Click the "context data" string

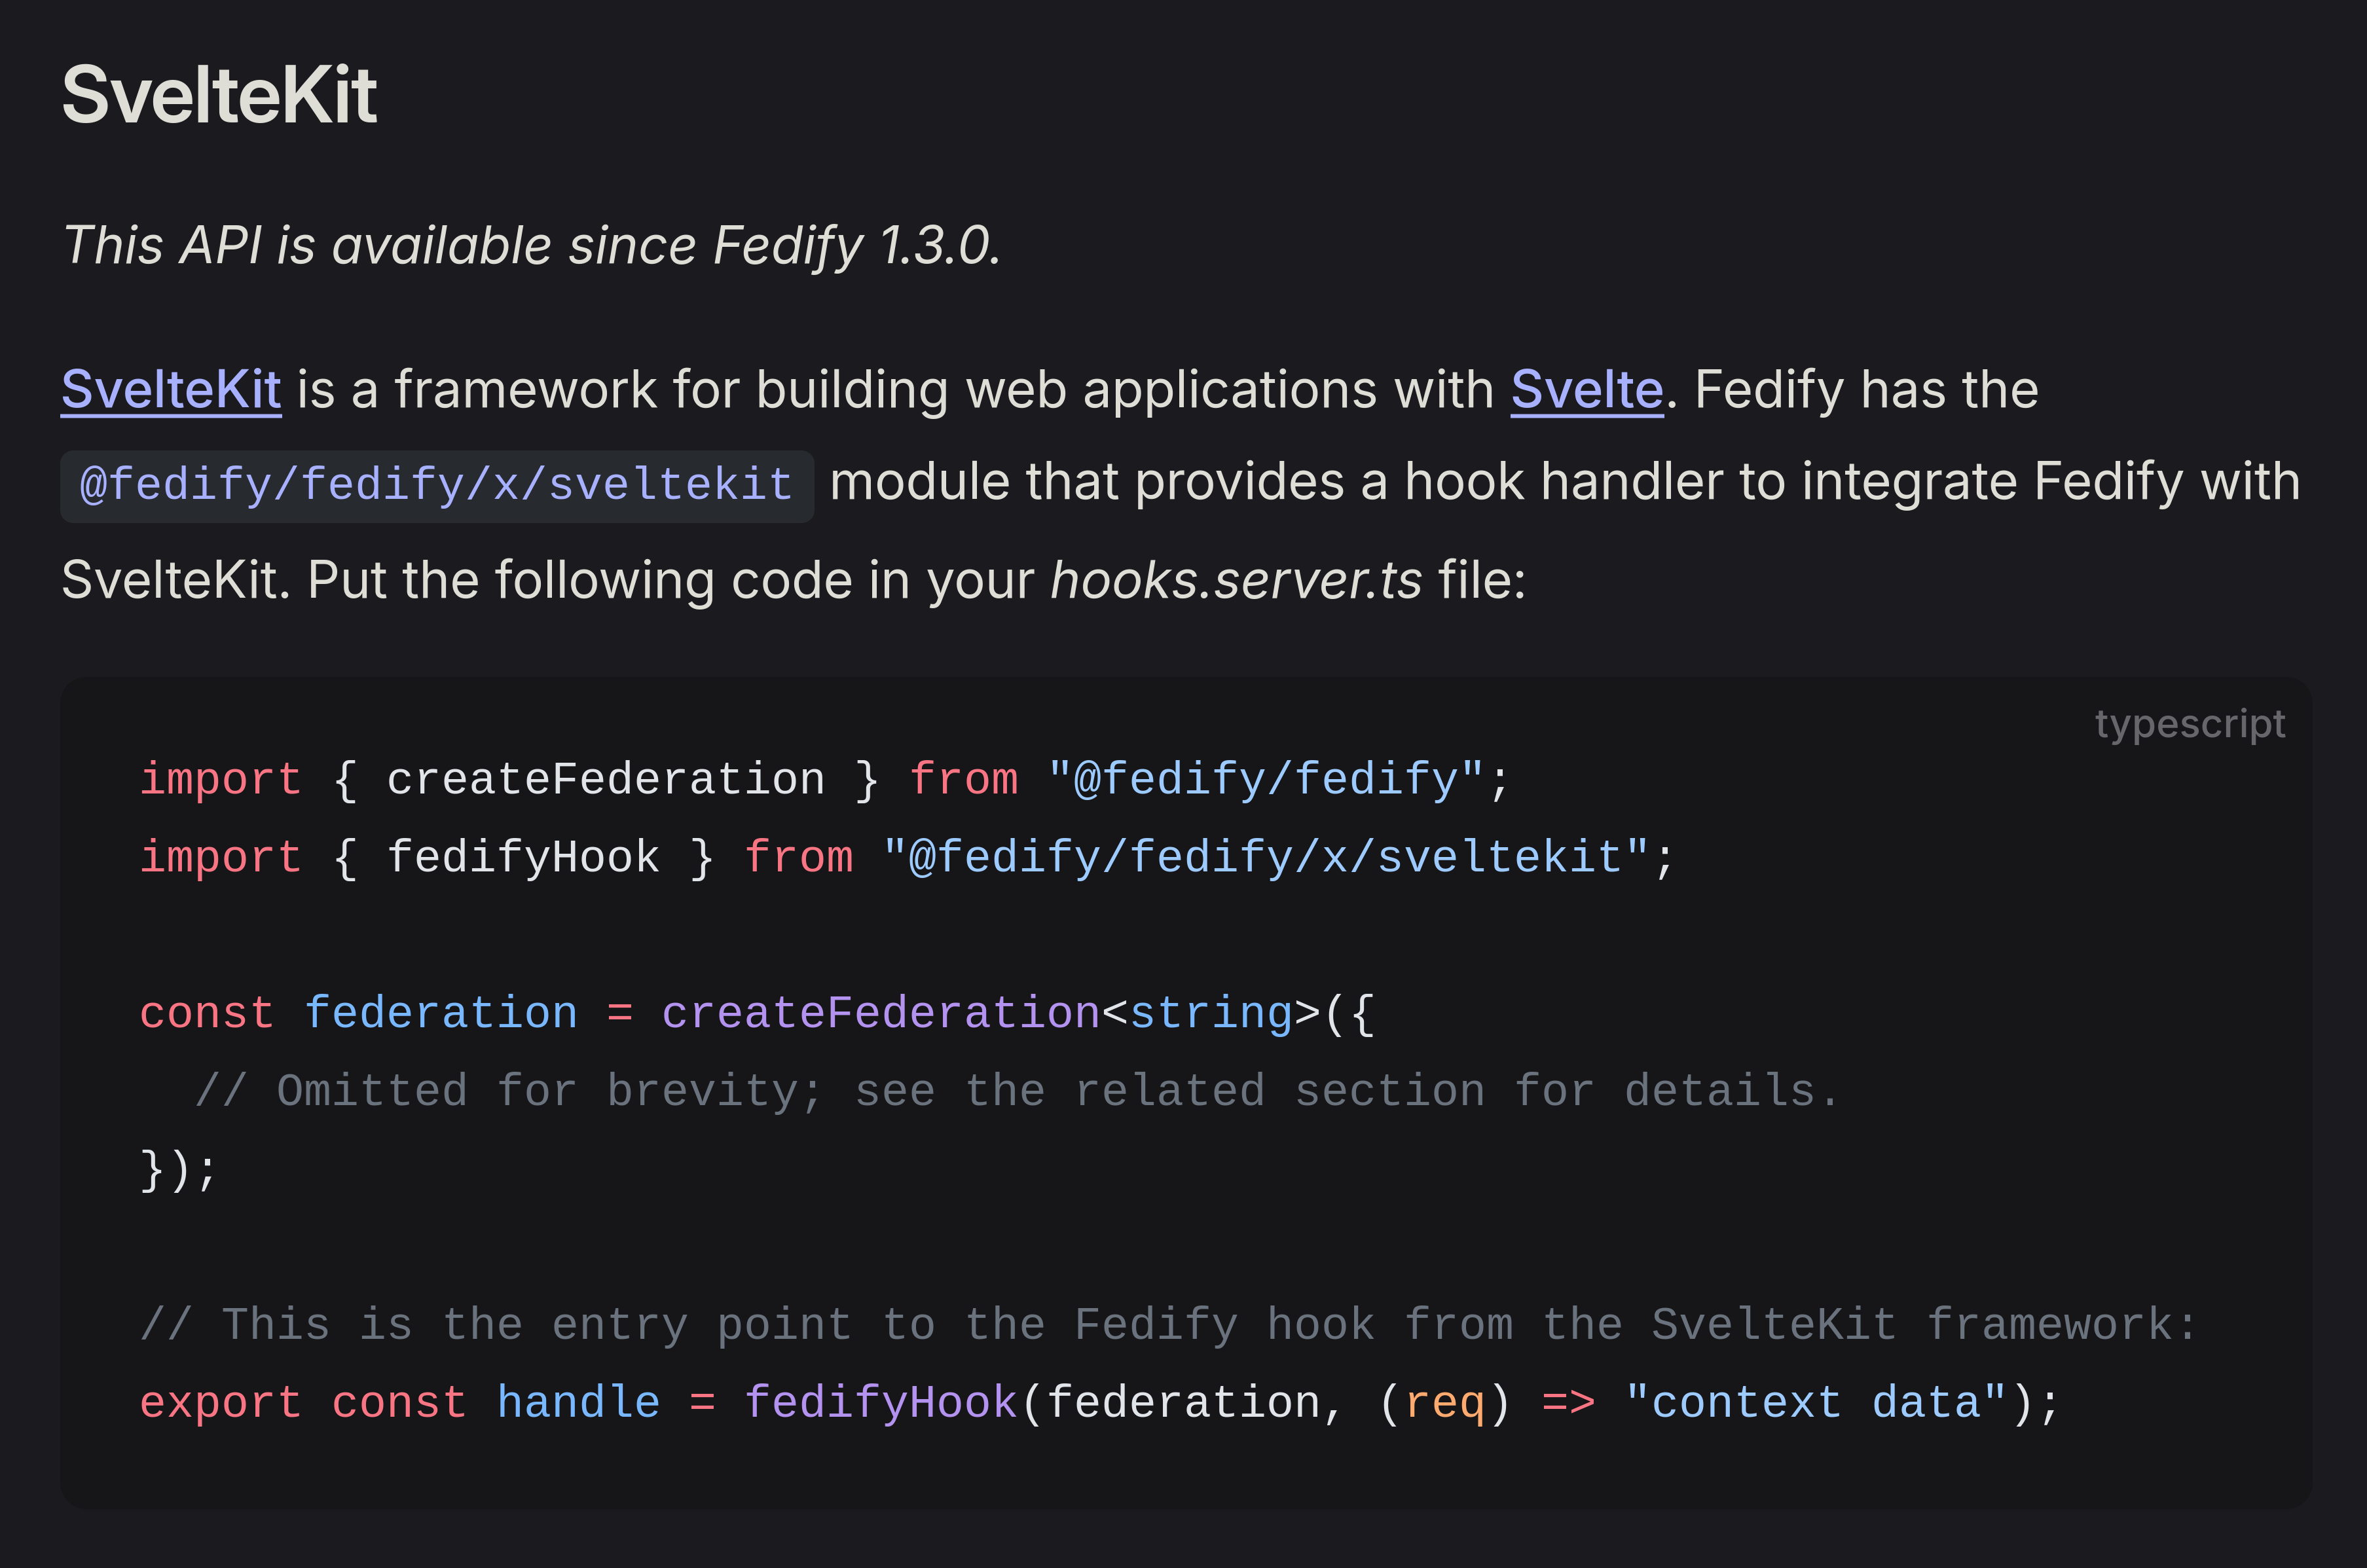pos(1815,1404)
